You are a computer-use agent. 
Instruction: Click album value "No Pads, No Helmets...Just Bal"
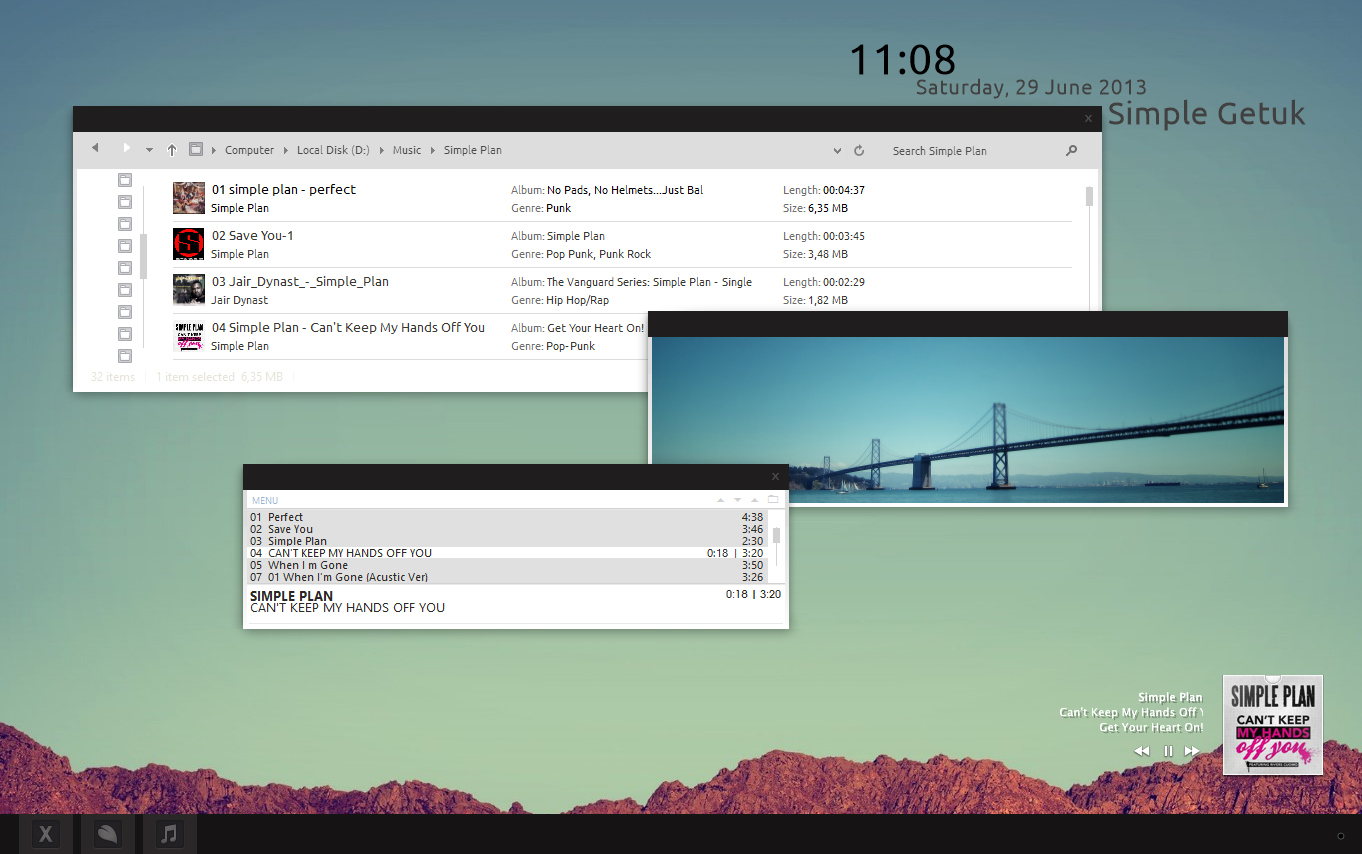[x=625, y=190]
